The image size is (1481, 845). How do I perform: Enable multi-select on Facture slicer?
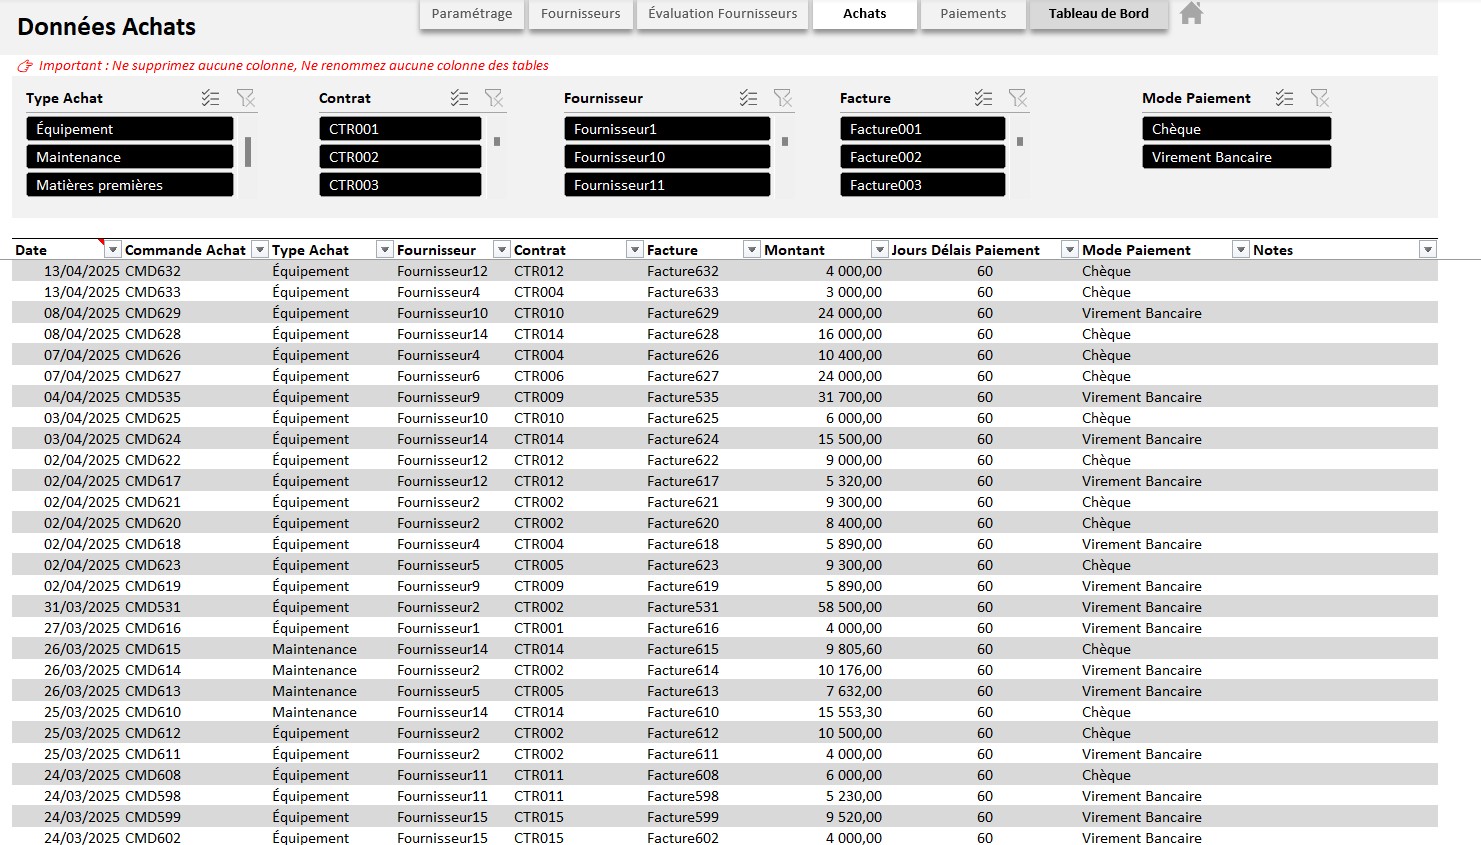tap(983, 98)
